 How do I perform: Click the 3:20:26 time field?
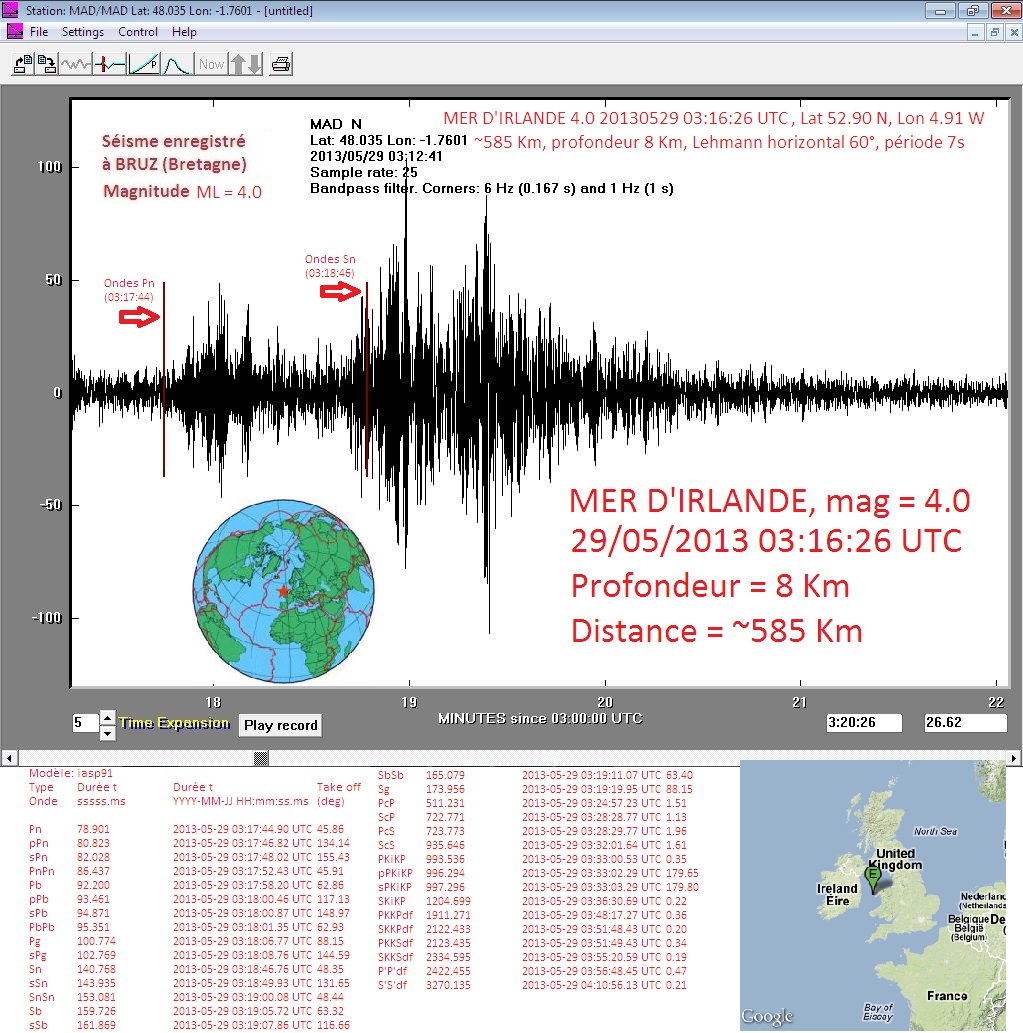click(864, 723)
